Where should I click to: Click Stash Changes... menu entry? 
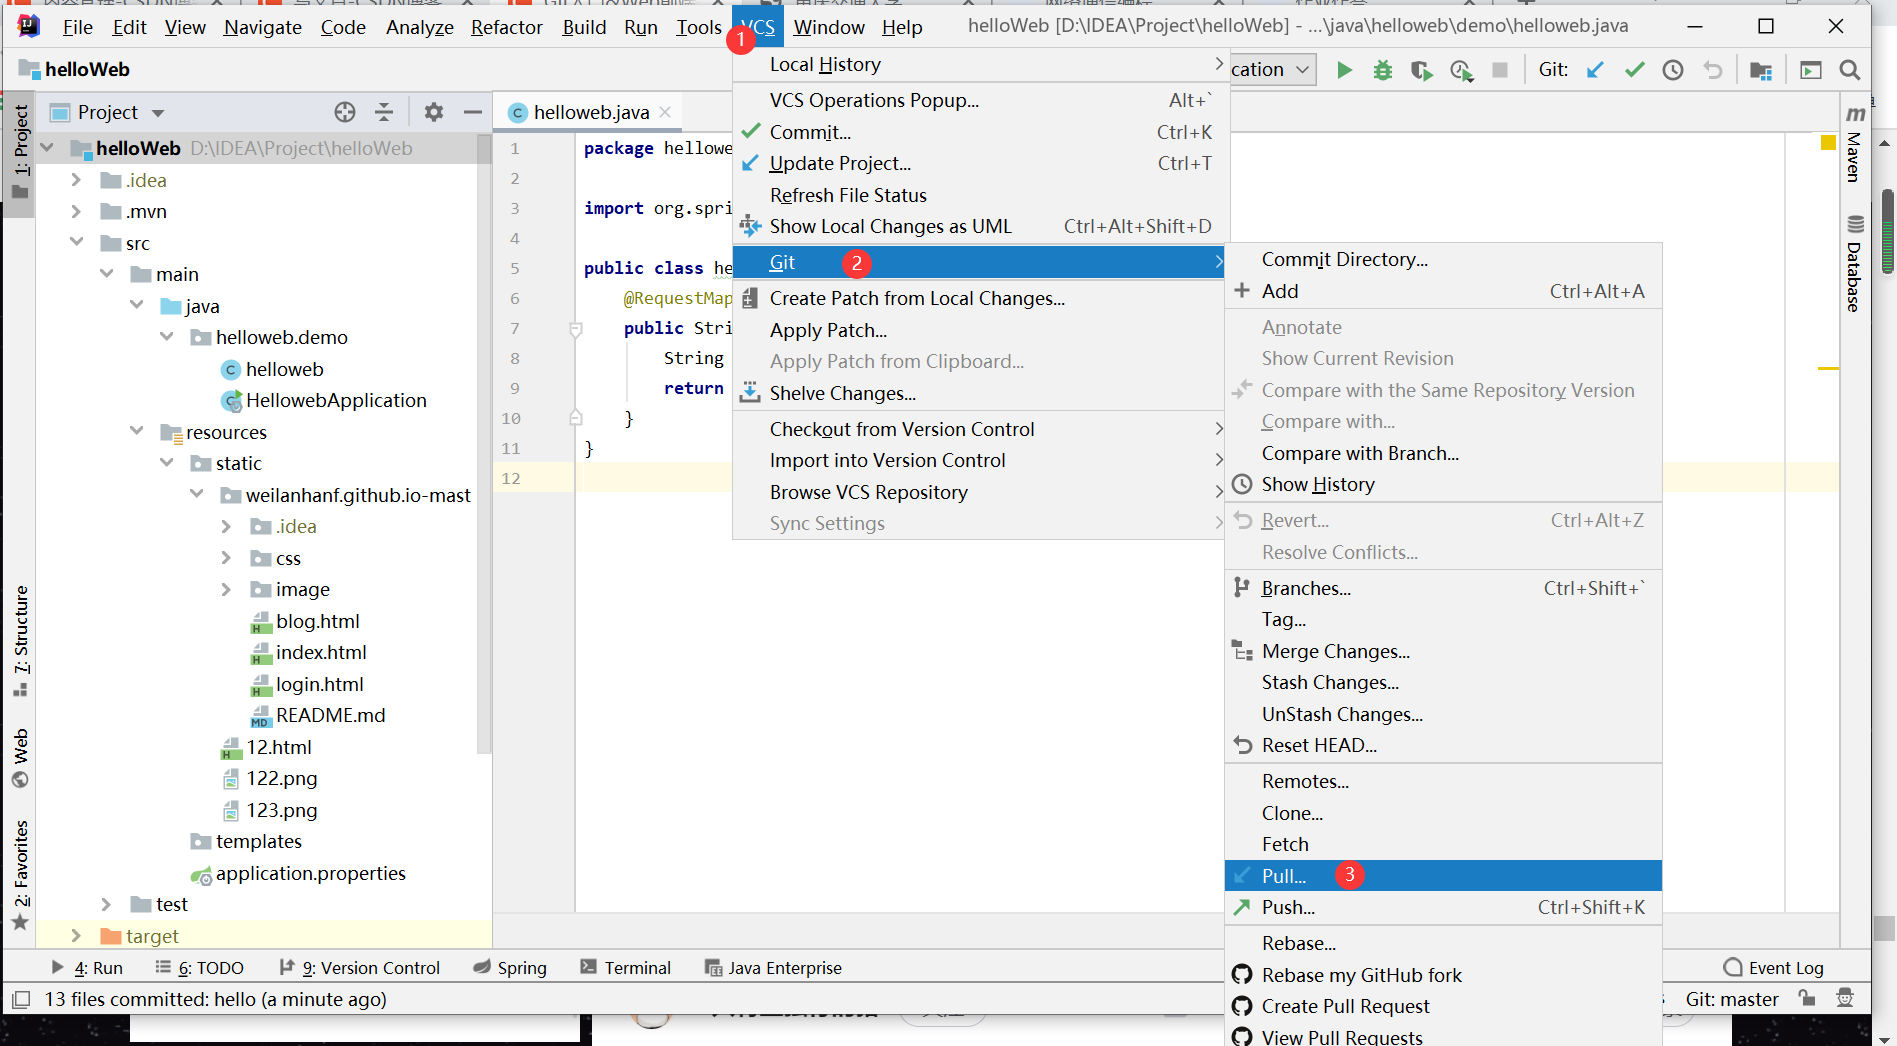1442,682
